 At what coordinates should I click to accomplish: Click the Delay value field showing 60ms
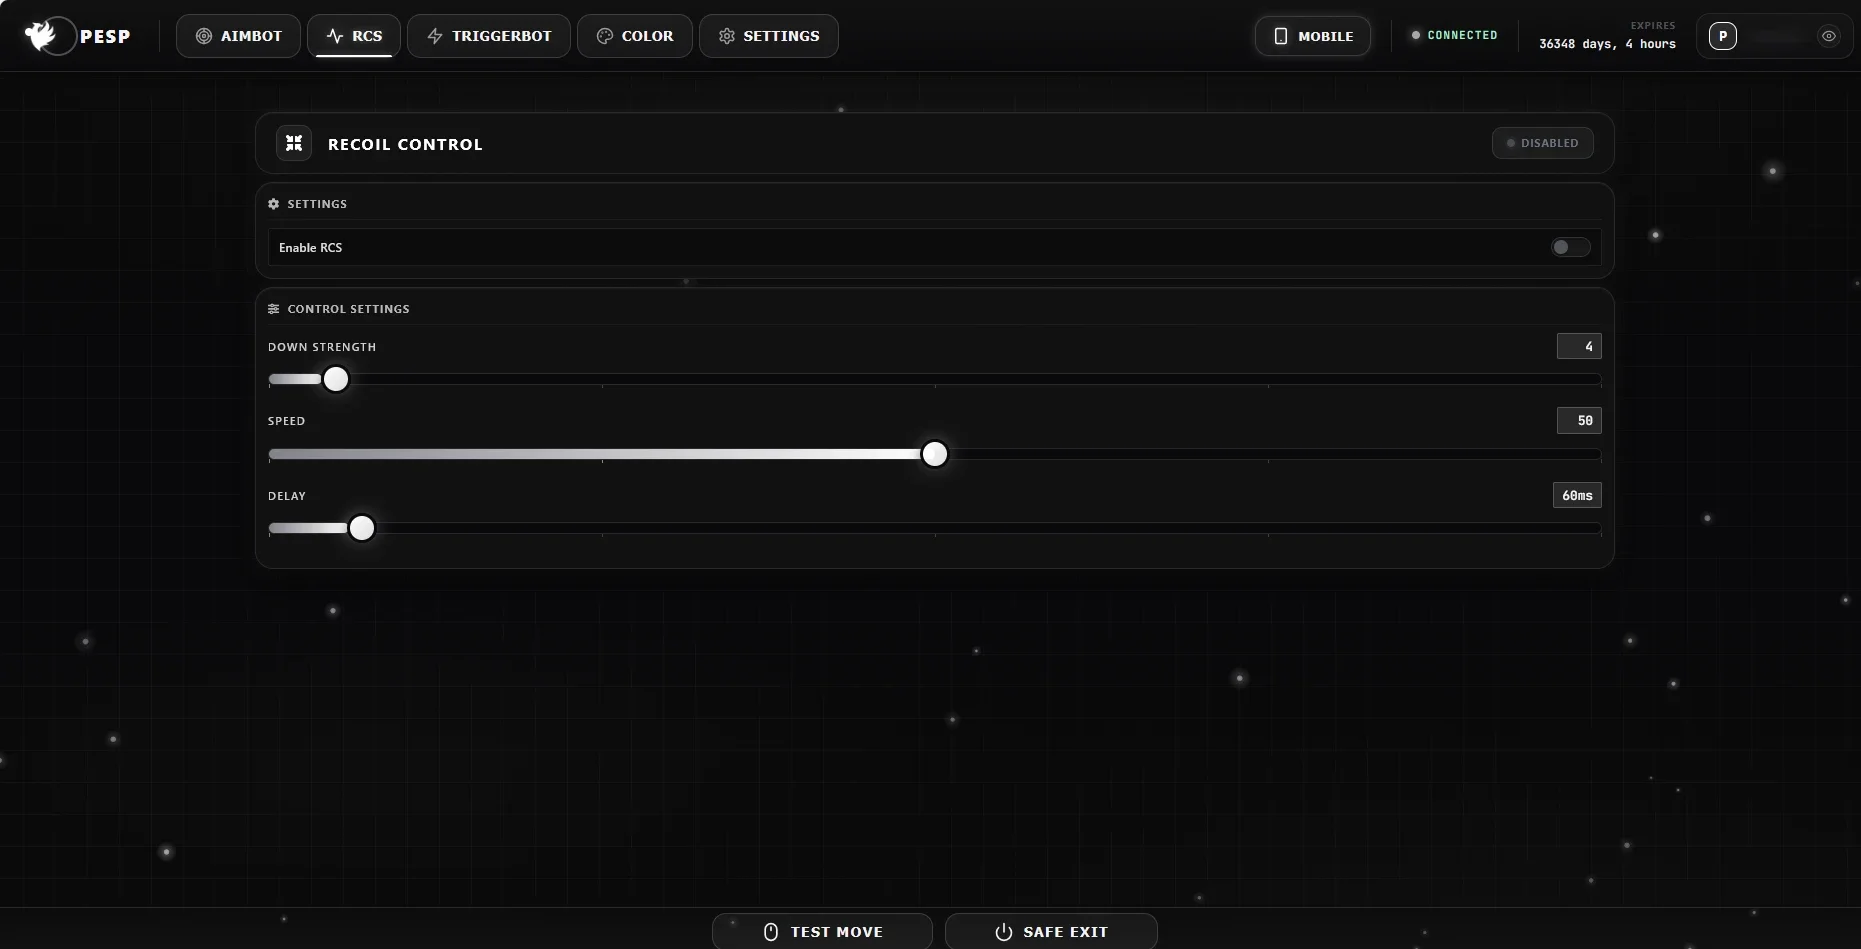1577,496
